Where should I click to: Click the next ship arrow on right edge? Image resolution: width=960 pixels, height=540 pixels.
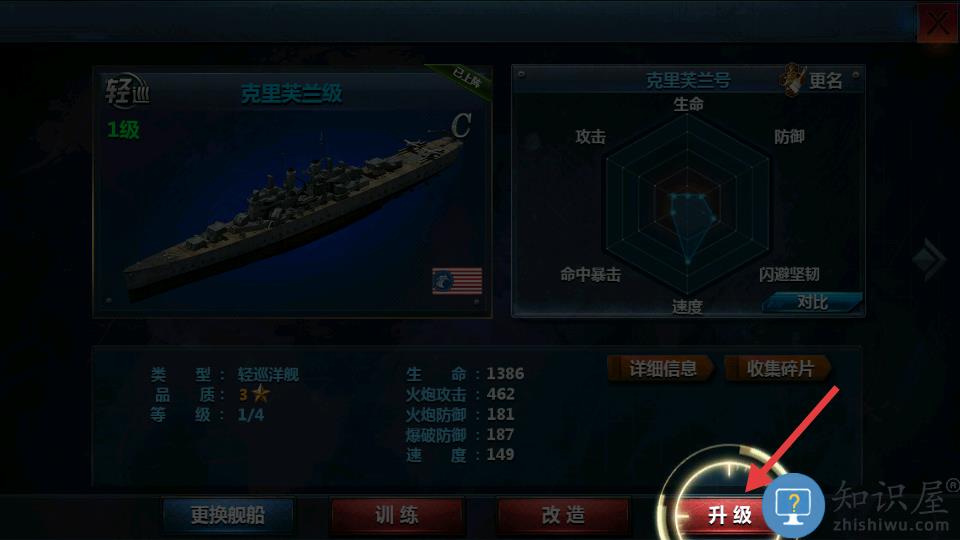click(x=930, y=260)
